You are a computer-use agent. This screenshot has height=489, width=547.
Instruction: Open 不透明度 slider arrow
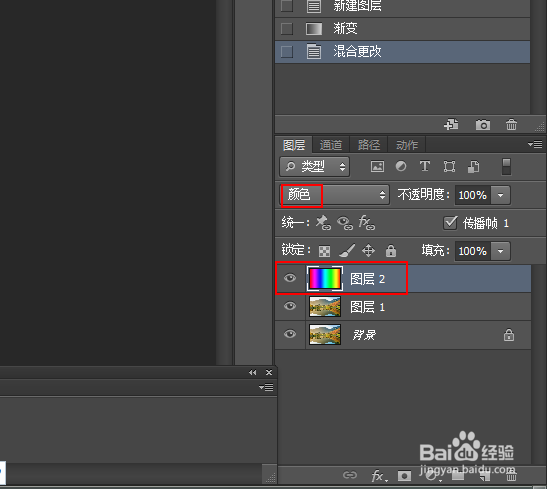pos(501,195)
